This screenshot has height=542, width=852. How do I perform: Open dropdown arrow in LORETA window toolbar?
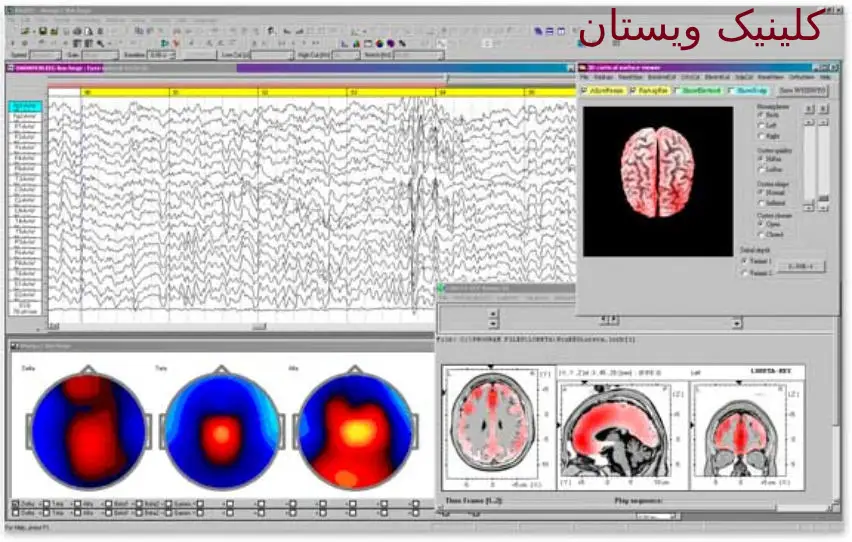737,323
